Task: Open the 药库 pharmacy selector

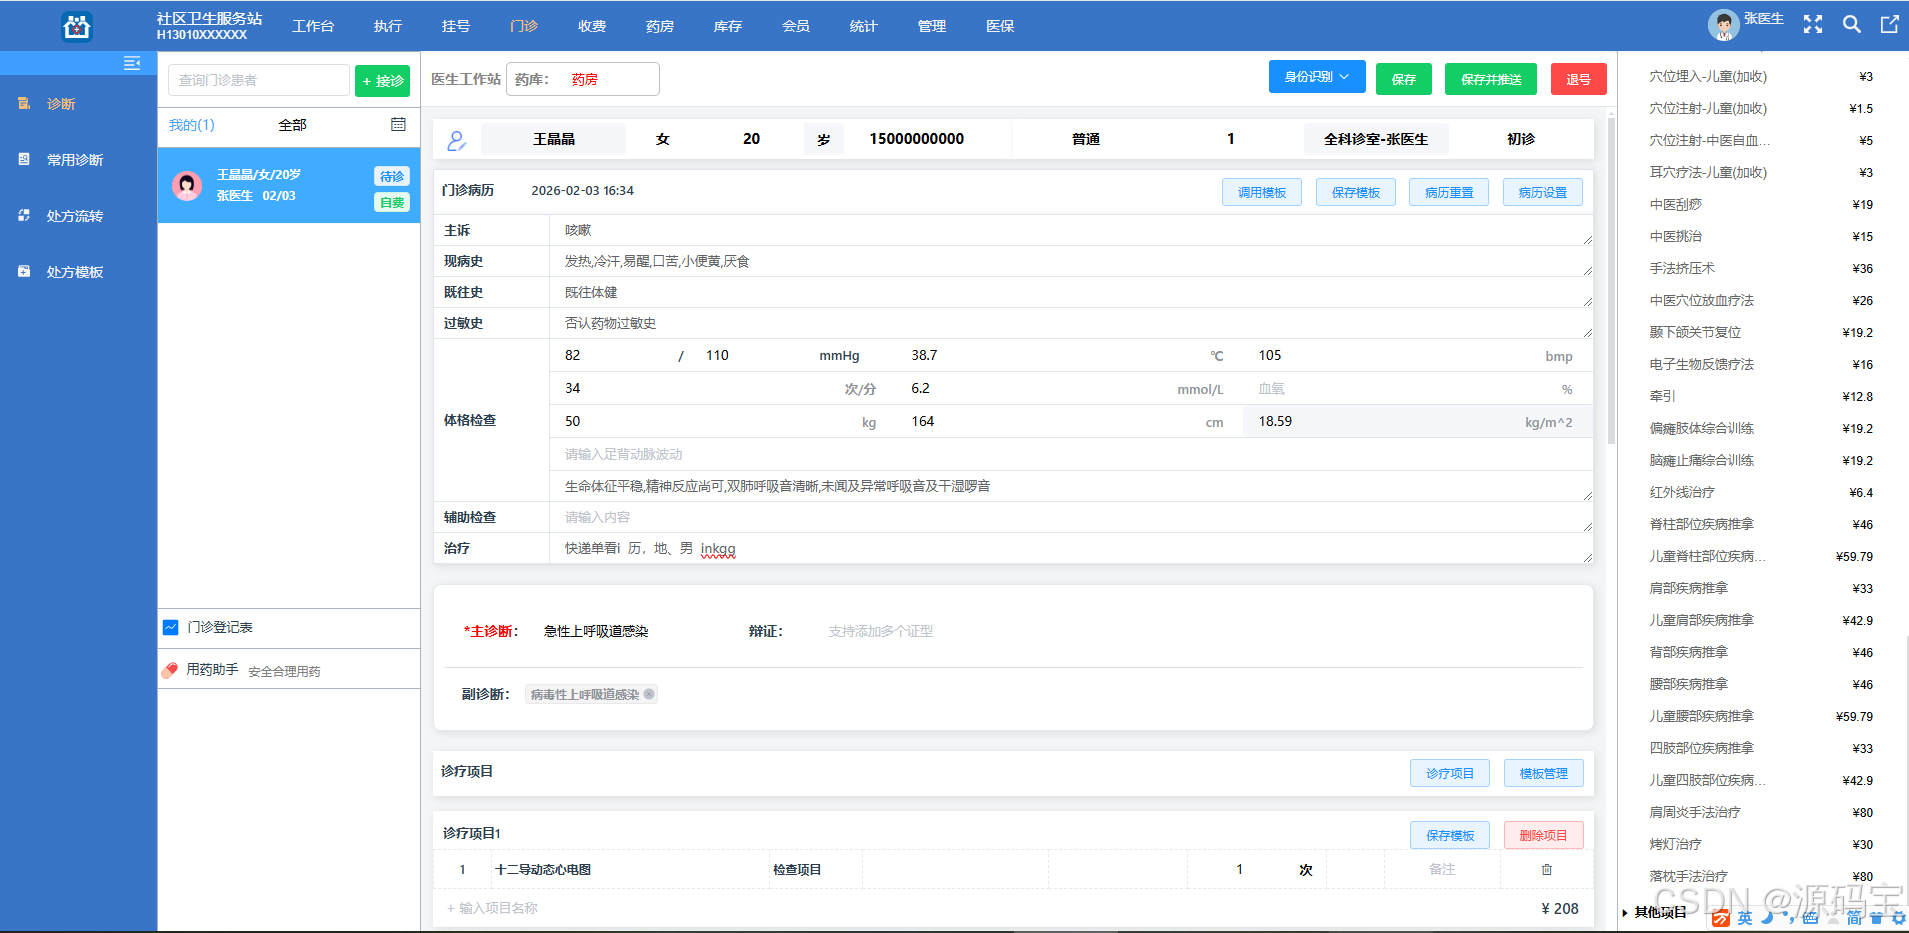Action: tap(583, 79)
